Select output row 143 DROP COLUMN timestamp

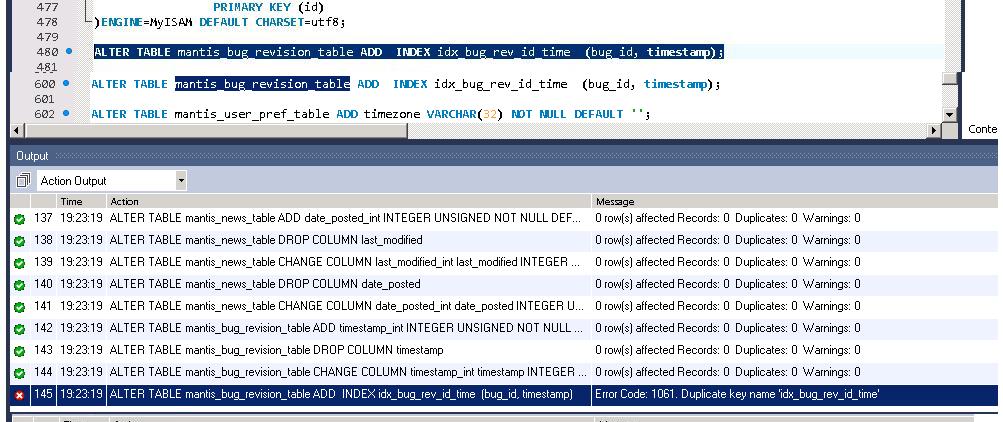coord(275,350)
